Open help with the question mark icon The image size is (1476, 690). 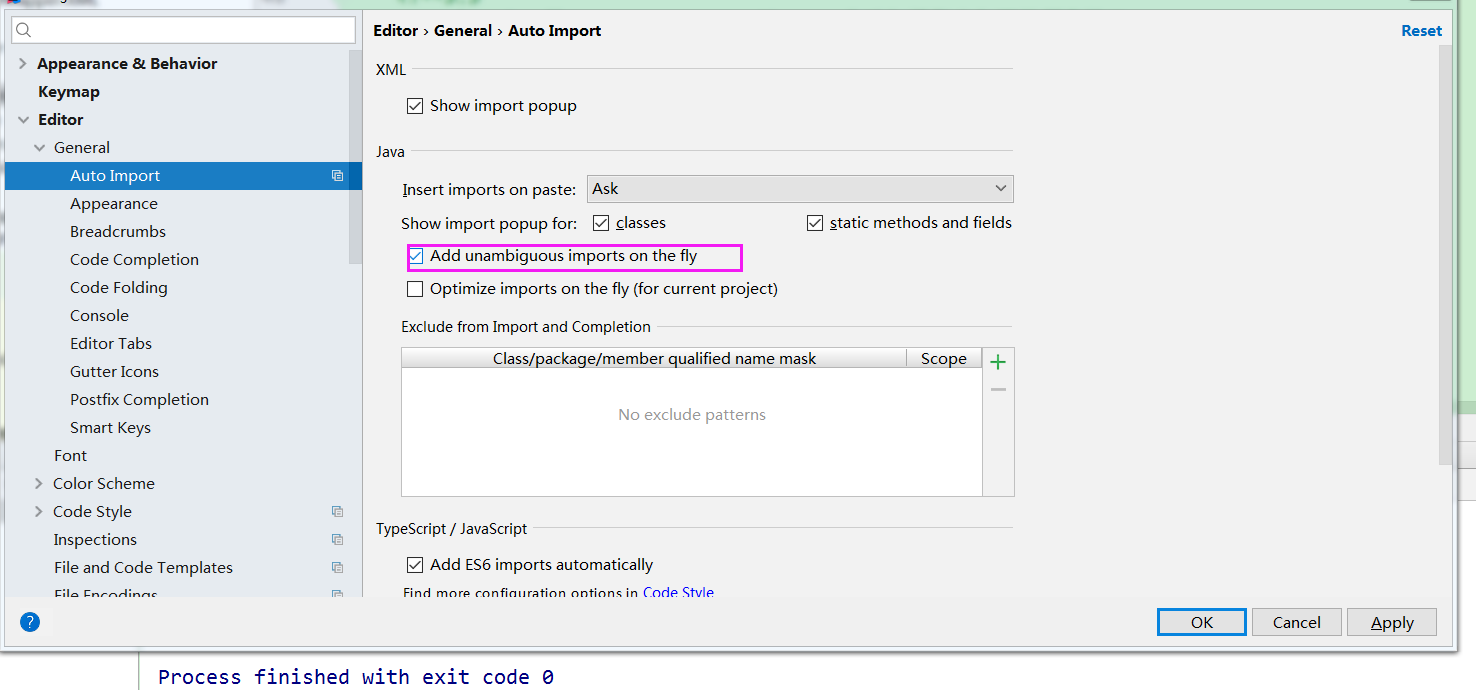(x=30, y=622)
